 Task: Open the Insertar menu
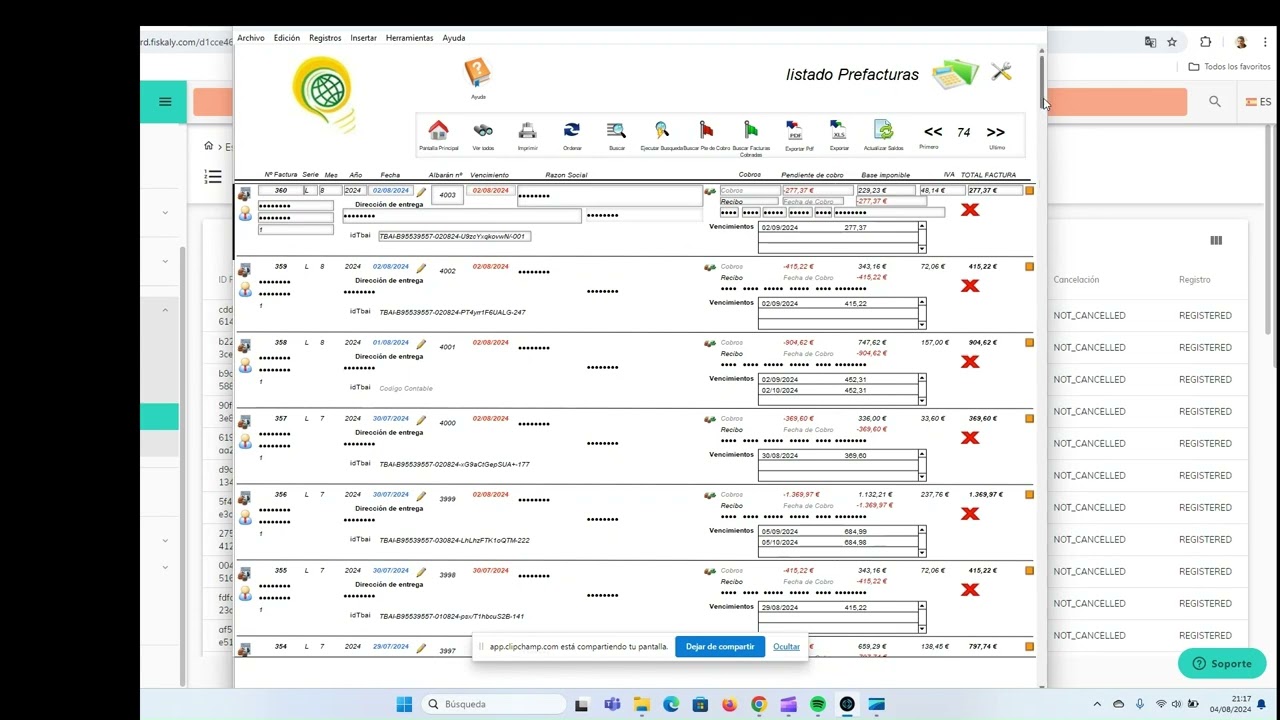point(364,38)
